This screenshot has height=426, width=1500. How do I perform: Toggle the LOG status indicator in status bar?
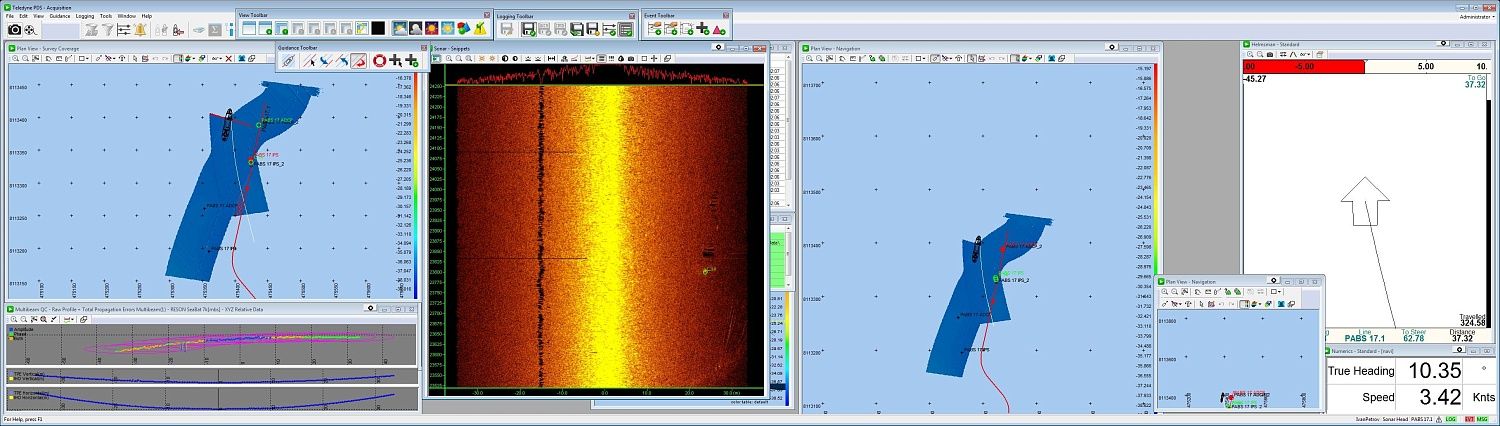pos(1451,419)
